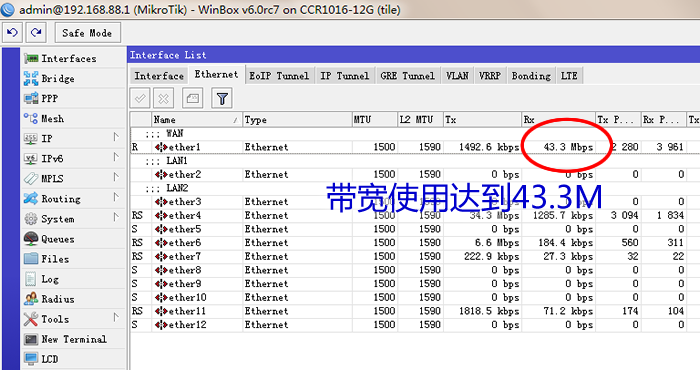
Task: Expand the IPv6 submenu arrow
Action: [x=116, y=157]
